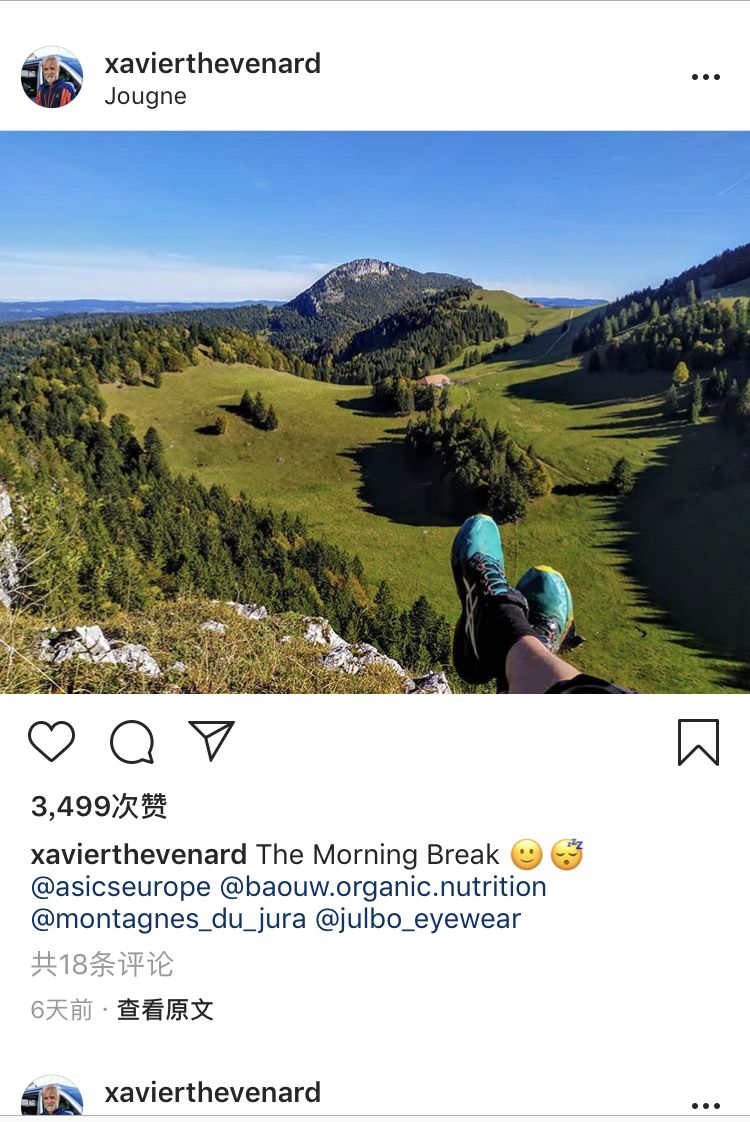Tap xavierthevenard profile picture at top

[52, 77]
